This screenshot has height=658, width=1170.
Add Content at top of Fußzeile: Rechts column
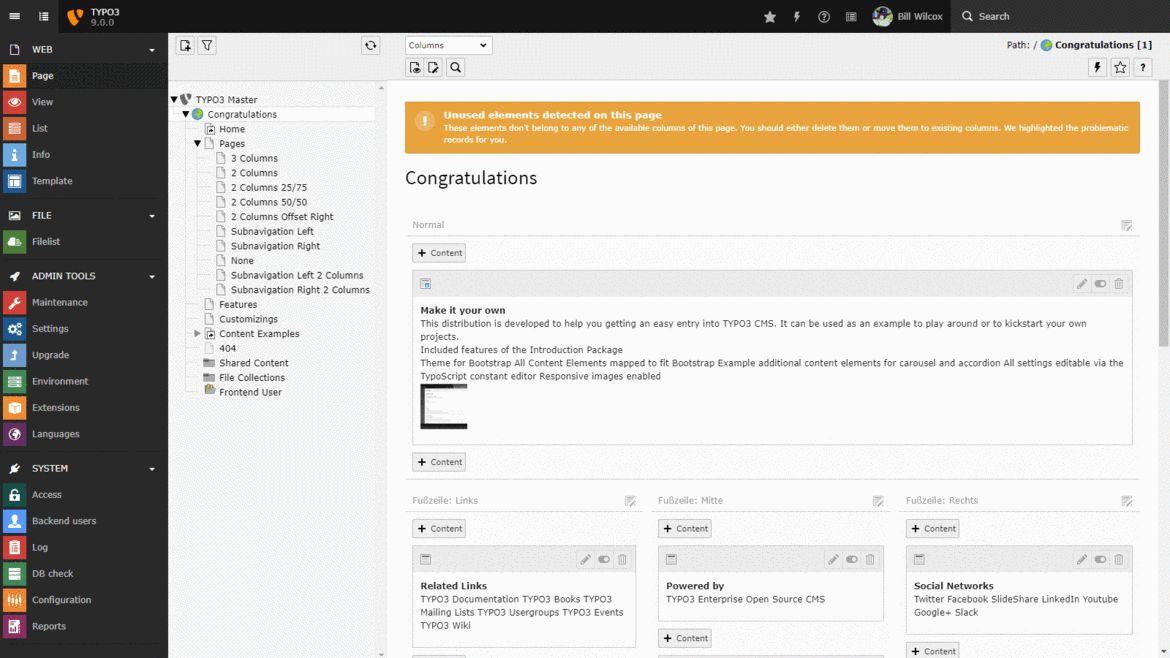tap(932, 528)
